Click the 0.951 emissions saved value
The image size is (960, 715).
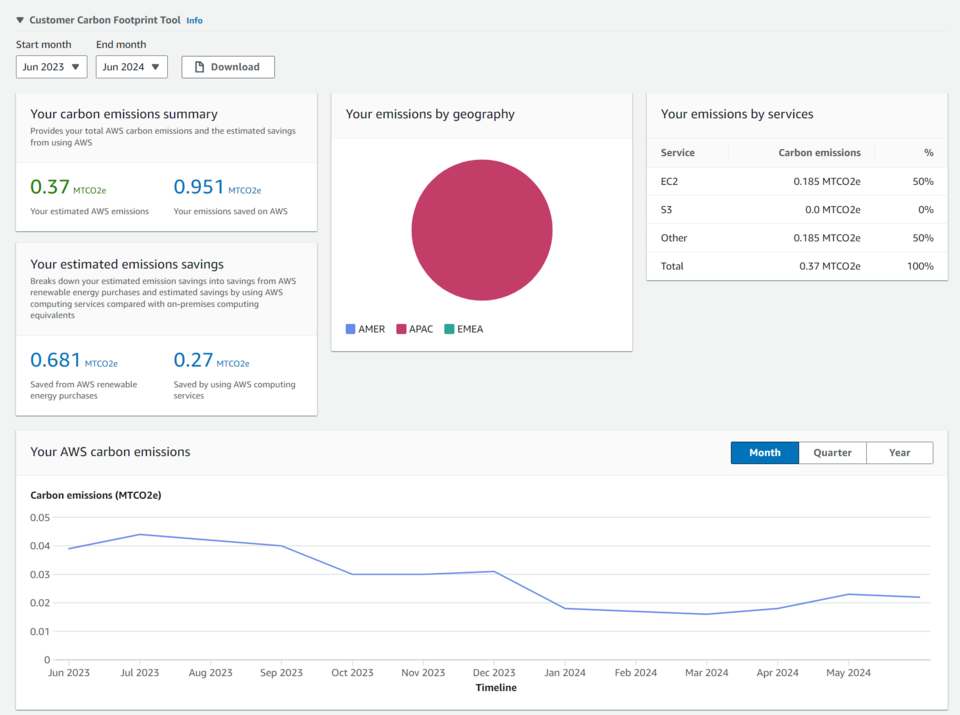pos(199,187)
